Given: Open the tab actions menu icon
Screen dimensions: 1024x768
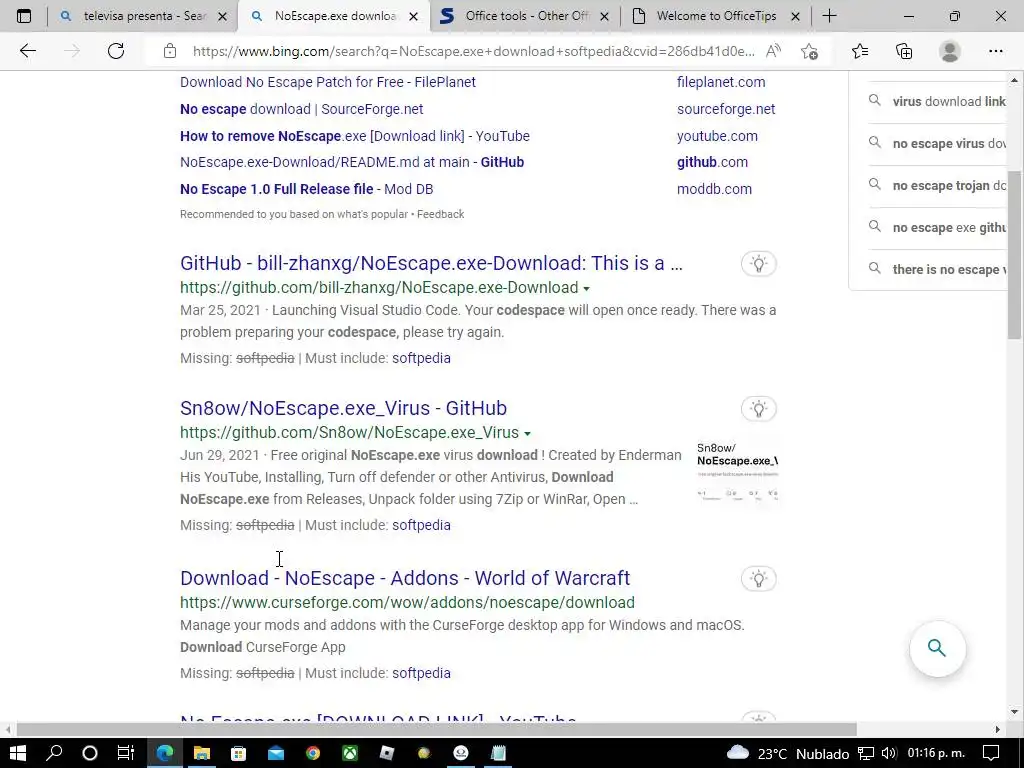Looking at the screenshot, I should pyautogui.click(x=24, y=16).
